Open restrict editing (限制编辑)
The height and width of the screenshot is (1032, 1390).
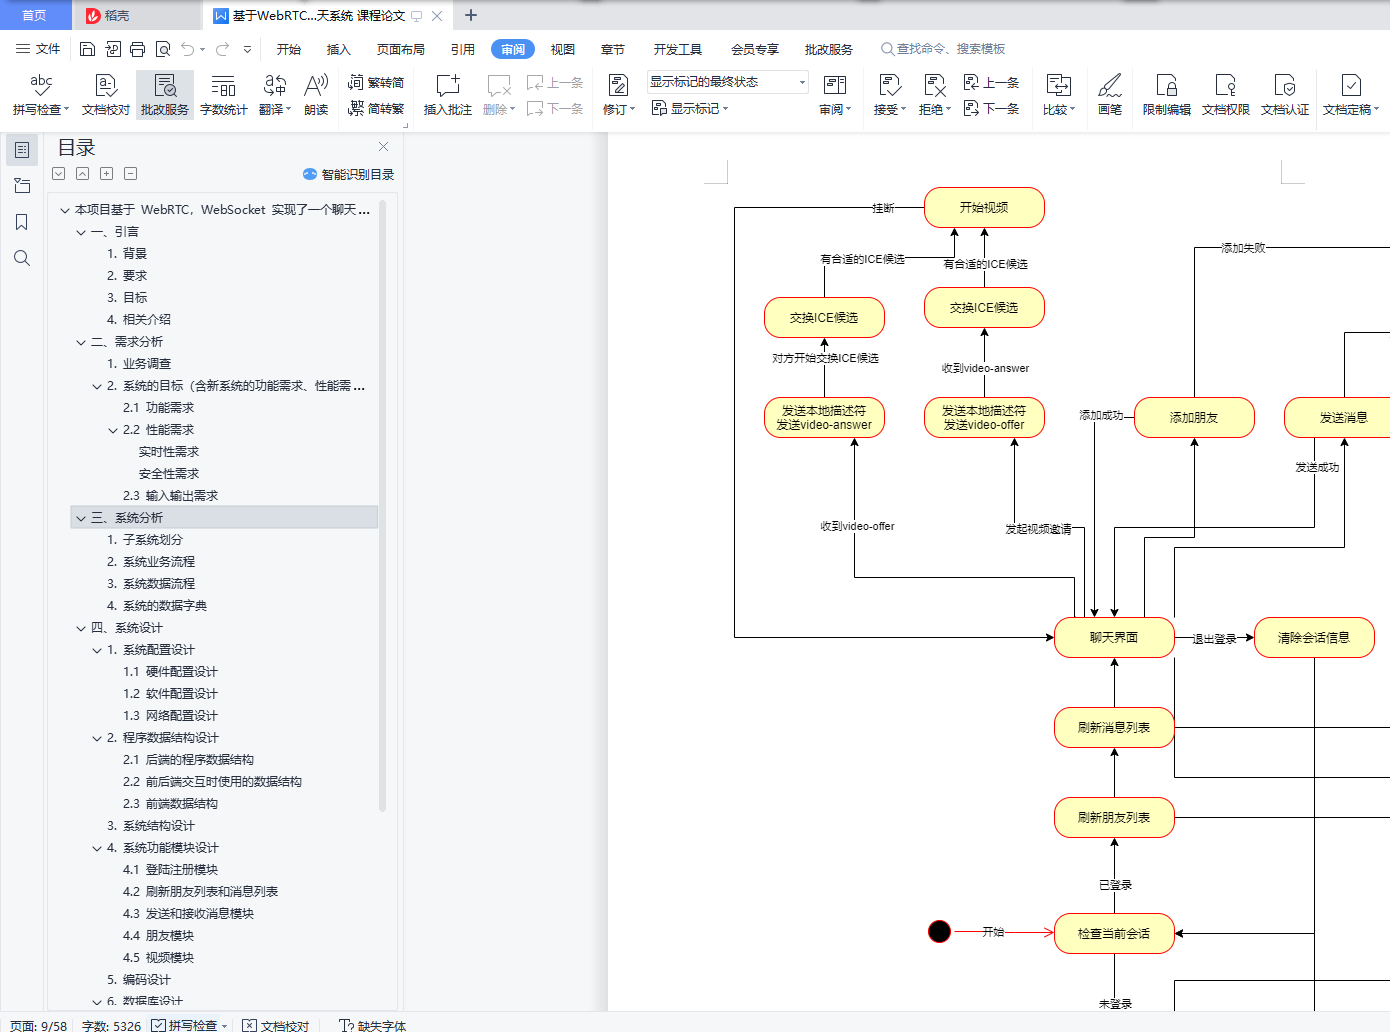click(x=1167, y=95)
